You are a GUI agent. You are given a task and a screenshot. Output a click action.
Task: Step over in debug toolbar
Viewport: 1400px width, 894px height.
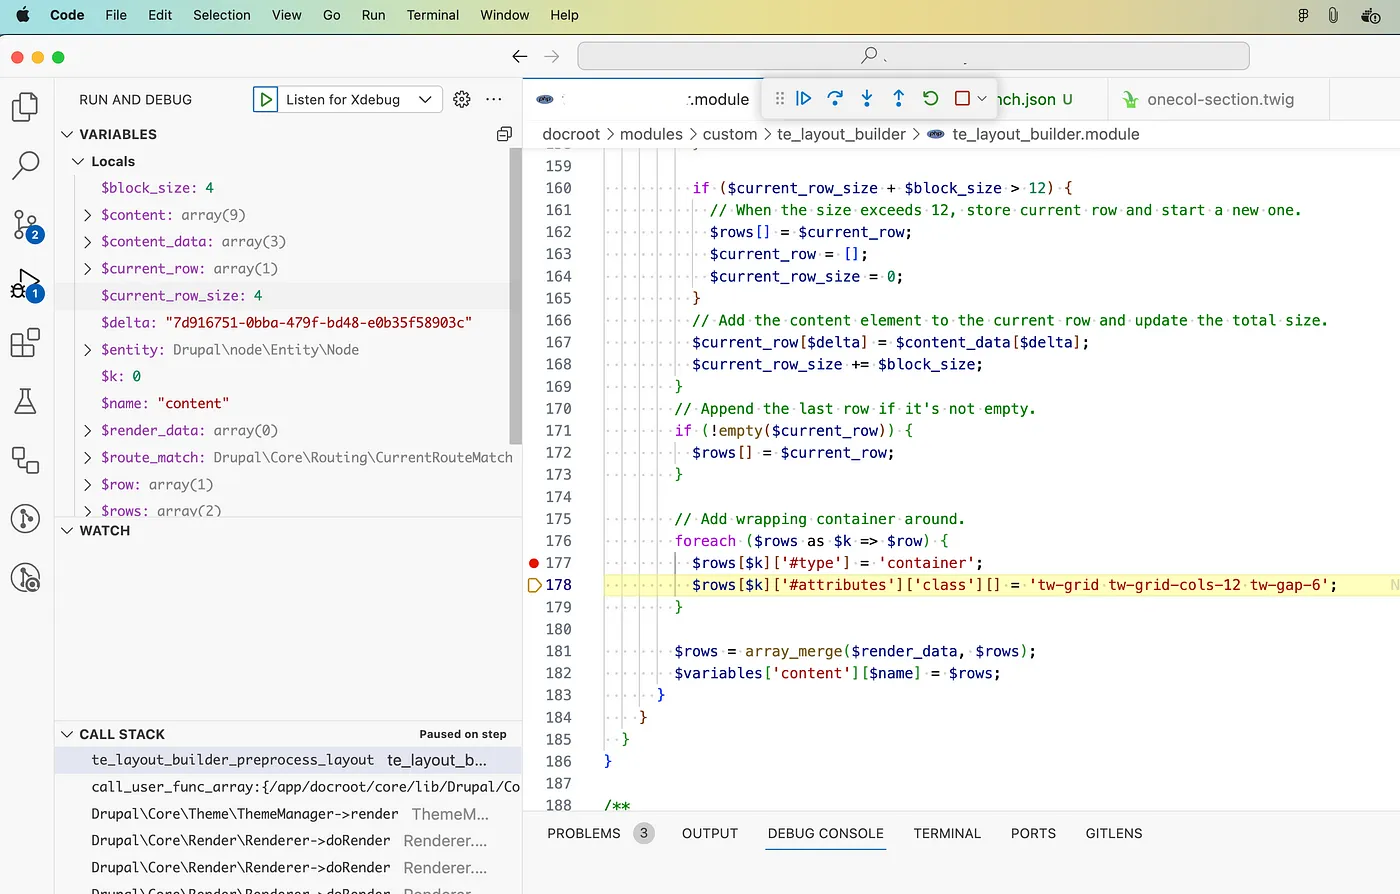click(x=835, y=98)
